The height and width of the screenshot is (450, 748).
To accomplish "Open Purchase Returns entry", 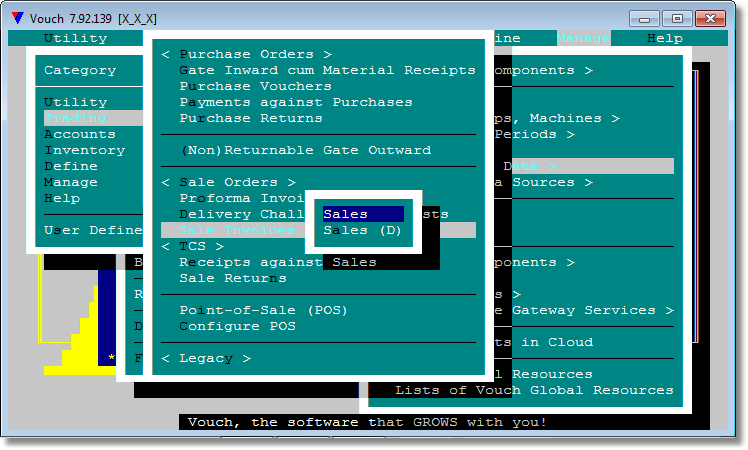I will point(251,118).
